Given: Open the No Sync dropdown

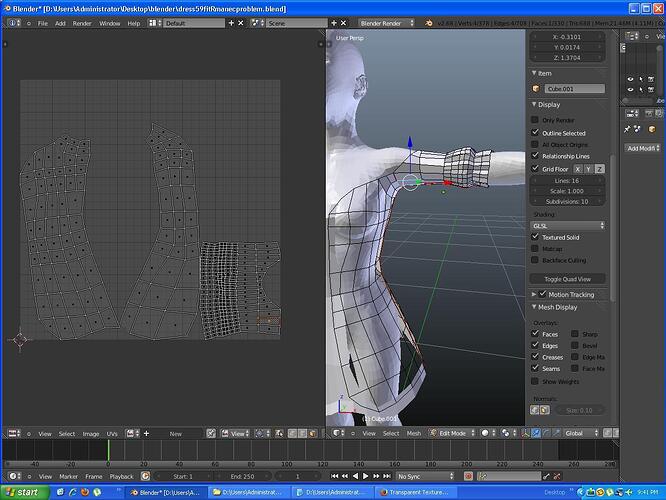Looking at the screenshot, I should pyautogui.click(x=425, y=476).
